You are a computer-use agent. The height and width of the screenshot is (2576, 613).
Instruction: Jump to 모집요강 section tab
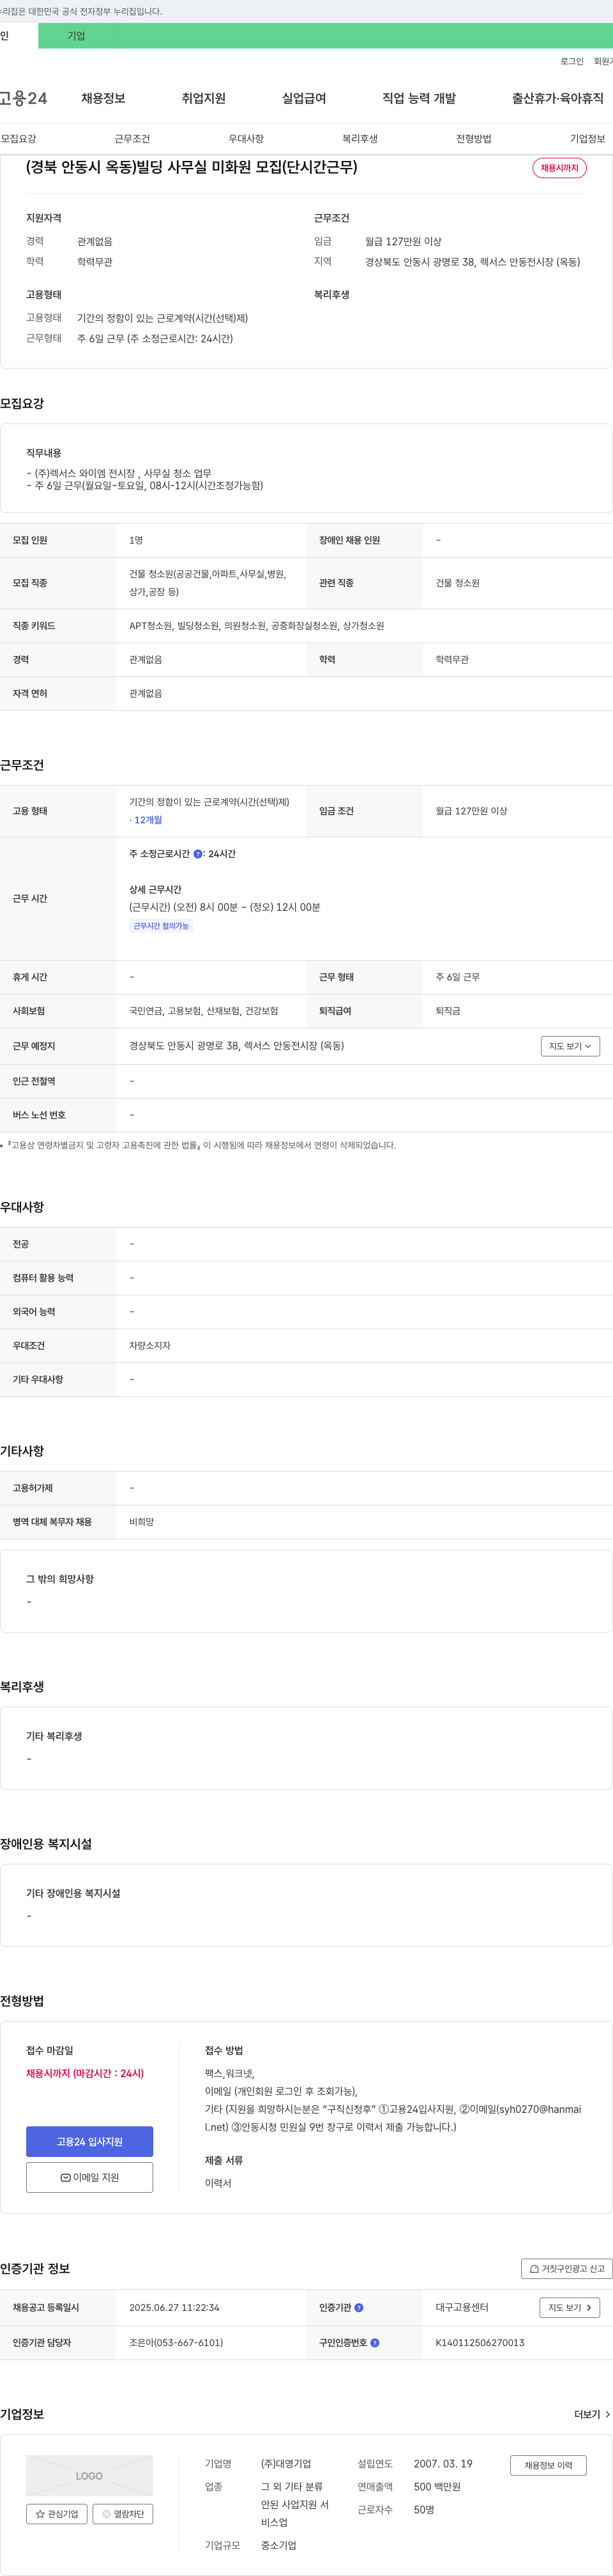point(18,139)
